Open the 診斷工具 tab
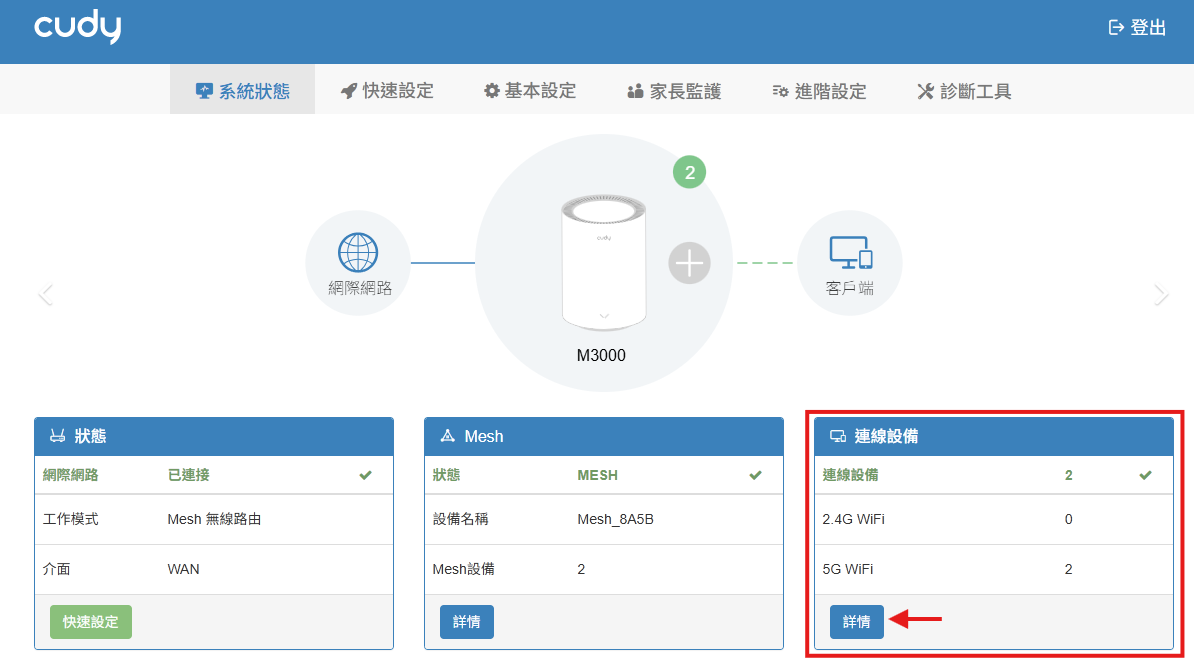 pyautogui.click(x=964, y=91)
